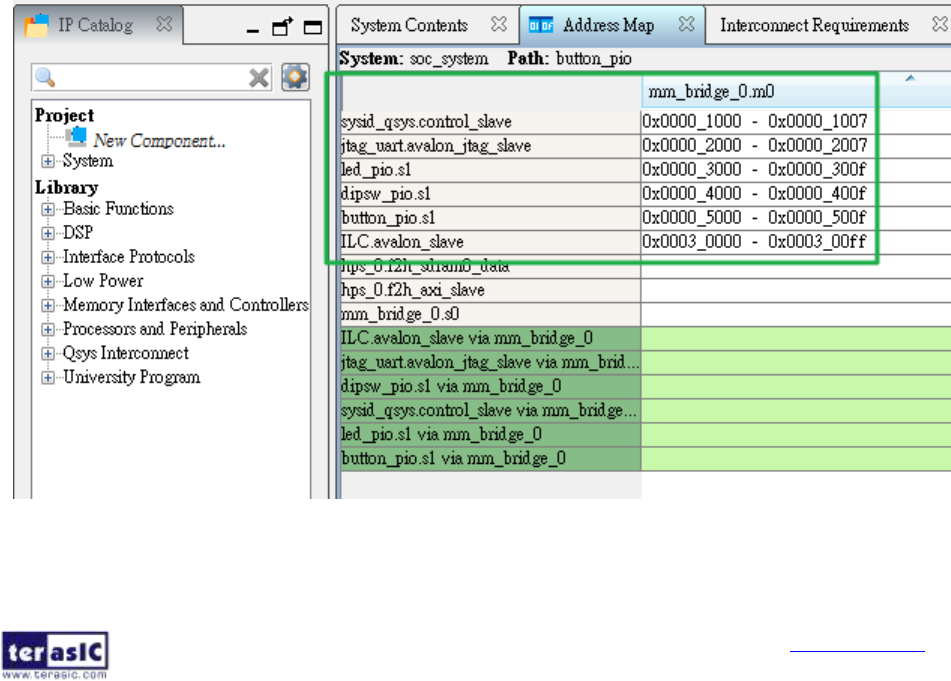Close the Interconnect Requirements tab
Image resolution: width=951 pixels, height=681 pixels.
(939, 24)
